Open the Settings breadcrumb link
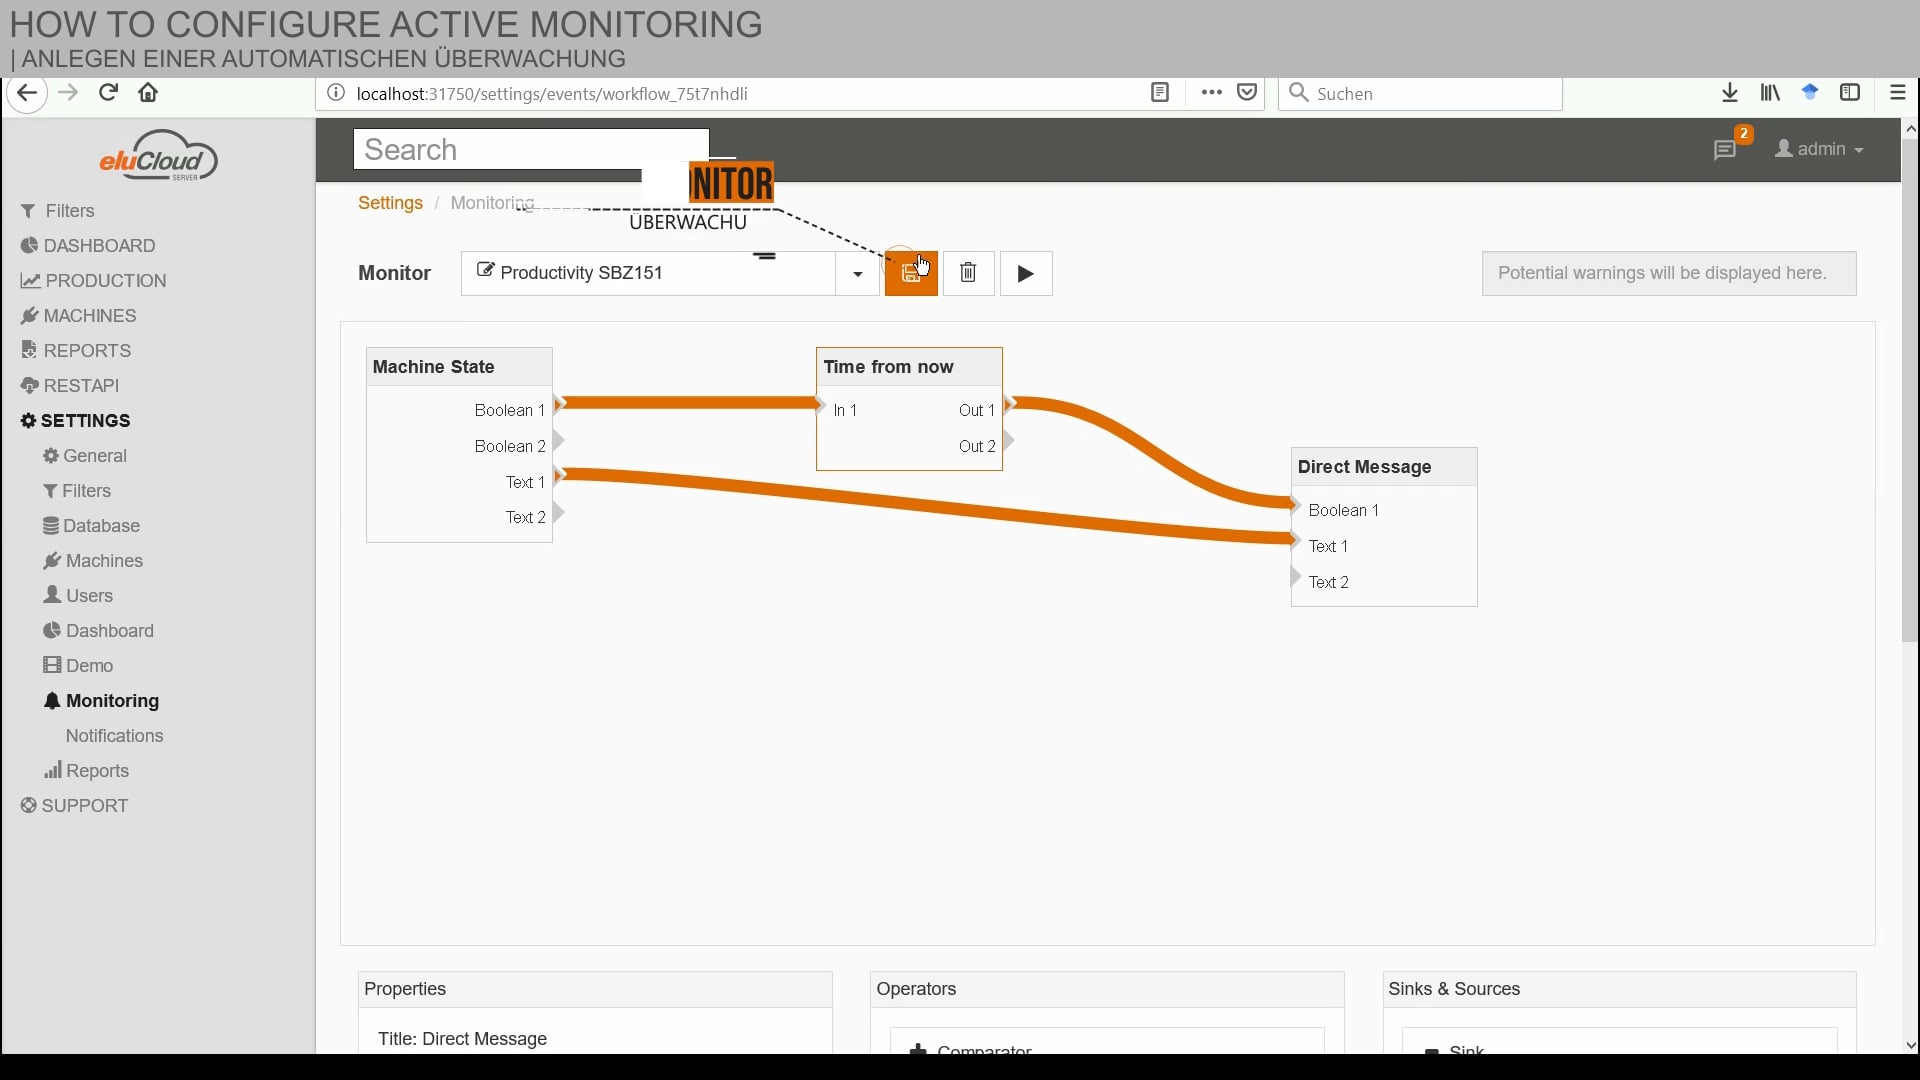Image resolution: width=1920 pixels, height=1080 pixels. (392, 202)
